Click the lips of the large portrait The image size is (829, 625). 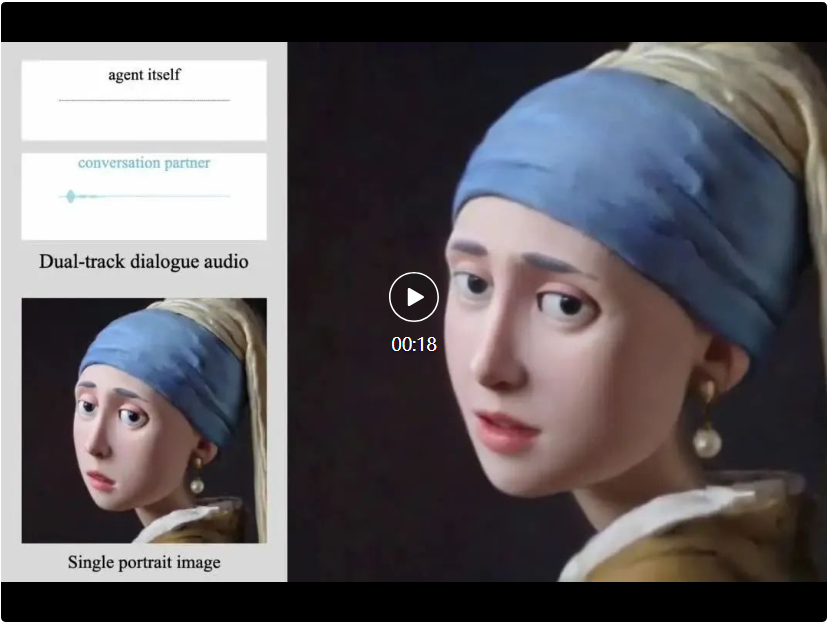tap(506, 430)
